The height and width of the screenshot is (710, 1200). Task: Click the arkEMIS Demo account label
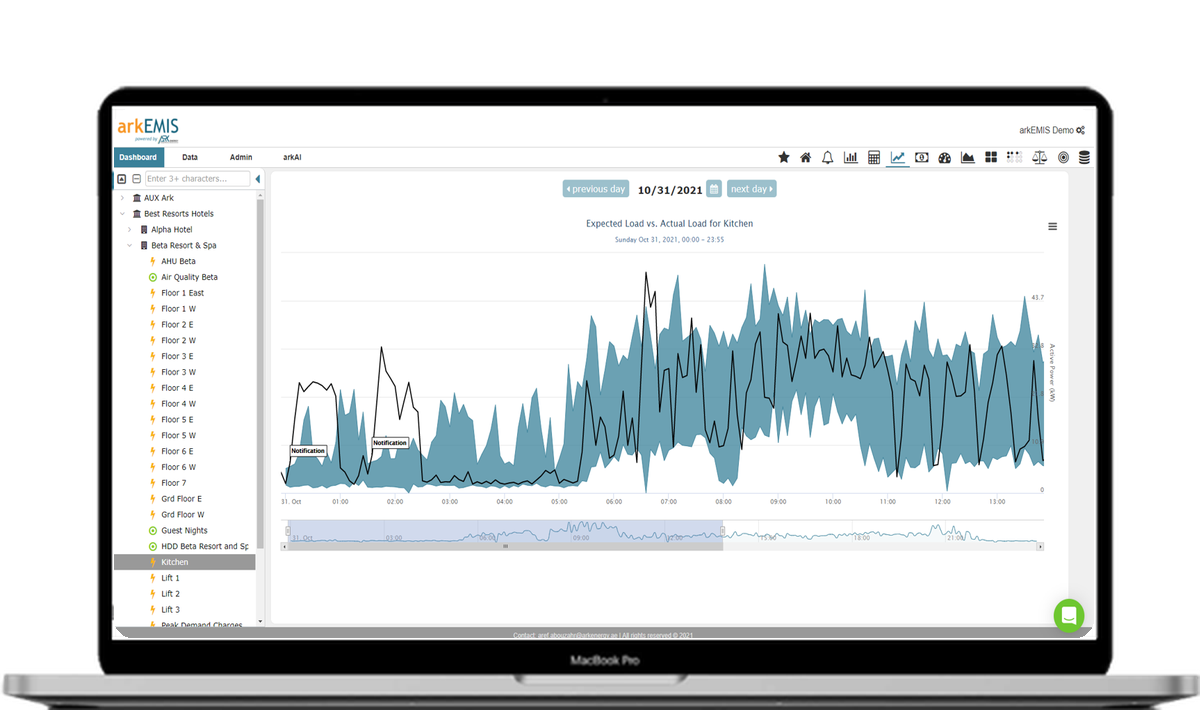tap(1046, 131)
